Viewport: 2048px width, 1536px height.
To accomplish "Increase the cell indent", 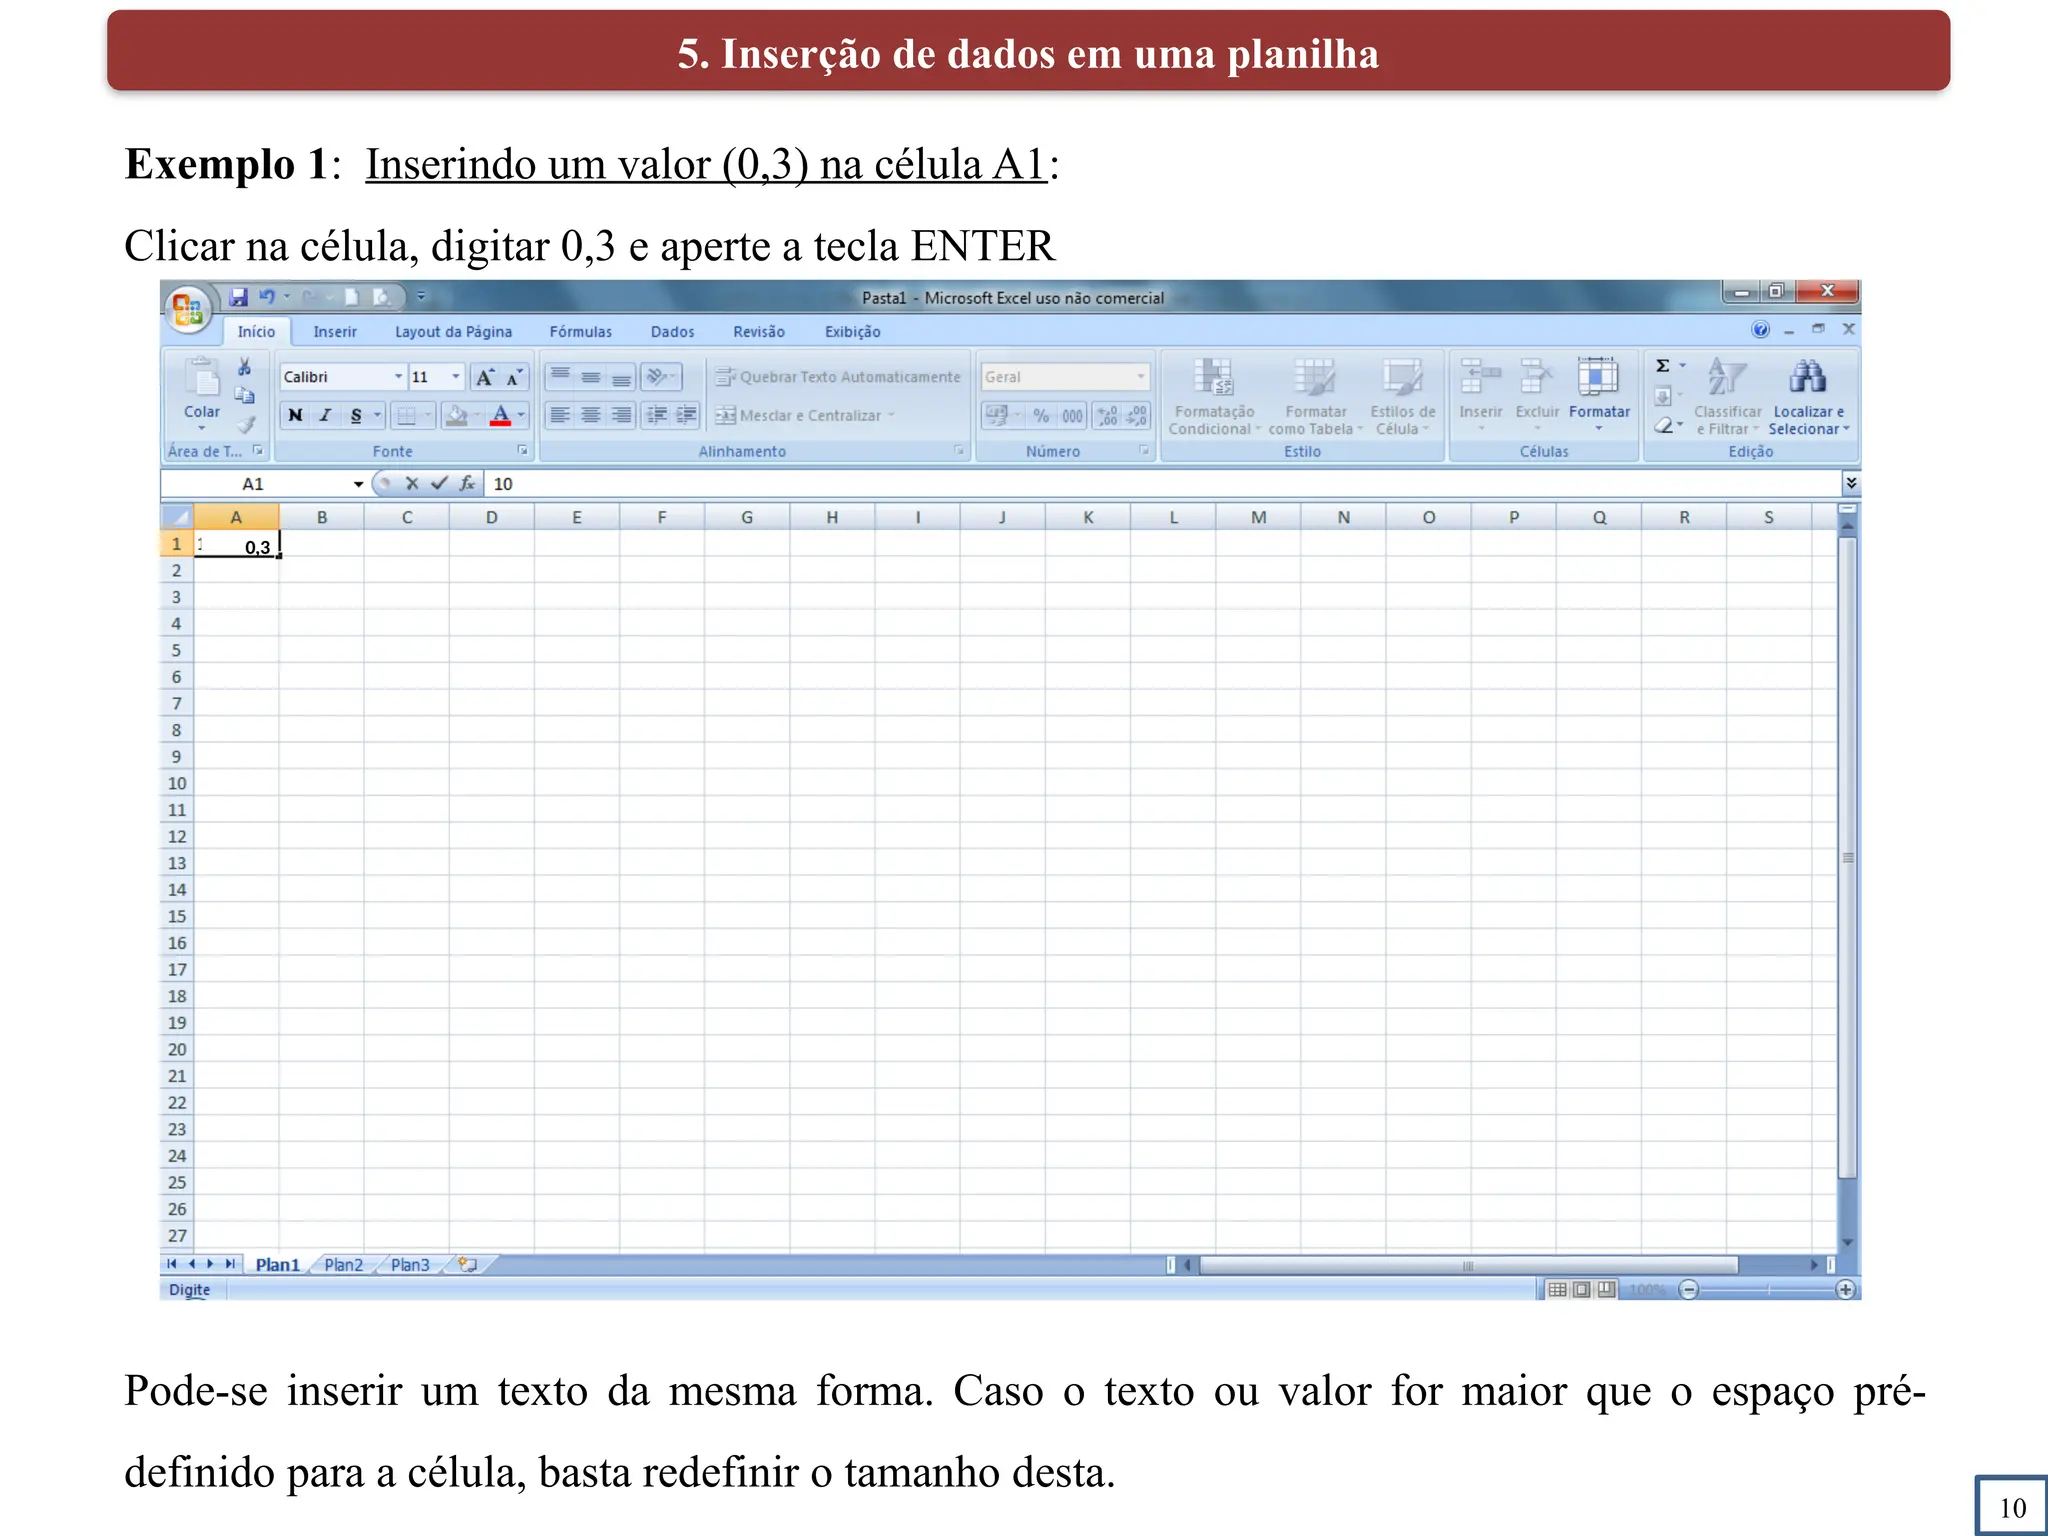I will click(x=686, y=415).
